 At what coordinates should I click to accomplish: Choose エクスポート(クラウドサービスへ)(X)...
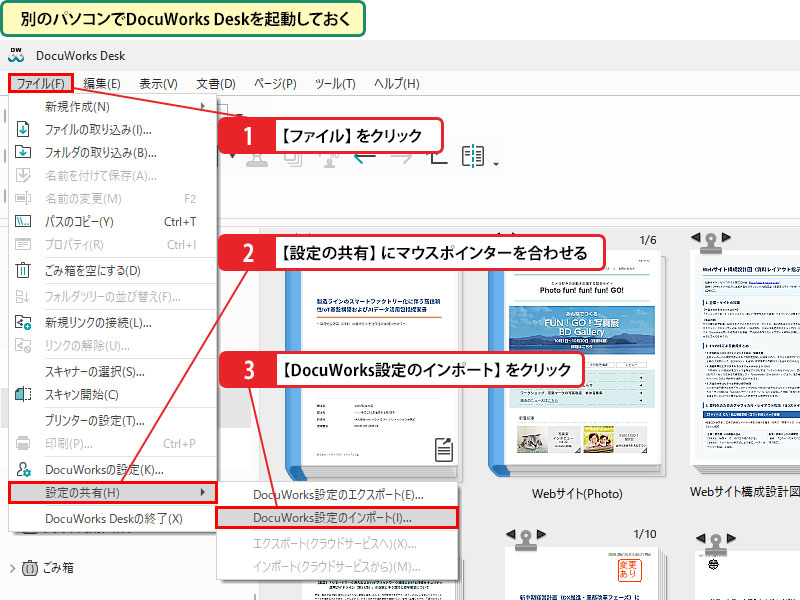coord(337,544)
